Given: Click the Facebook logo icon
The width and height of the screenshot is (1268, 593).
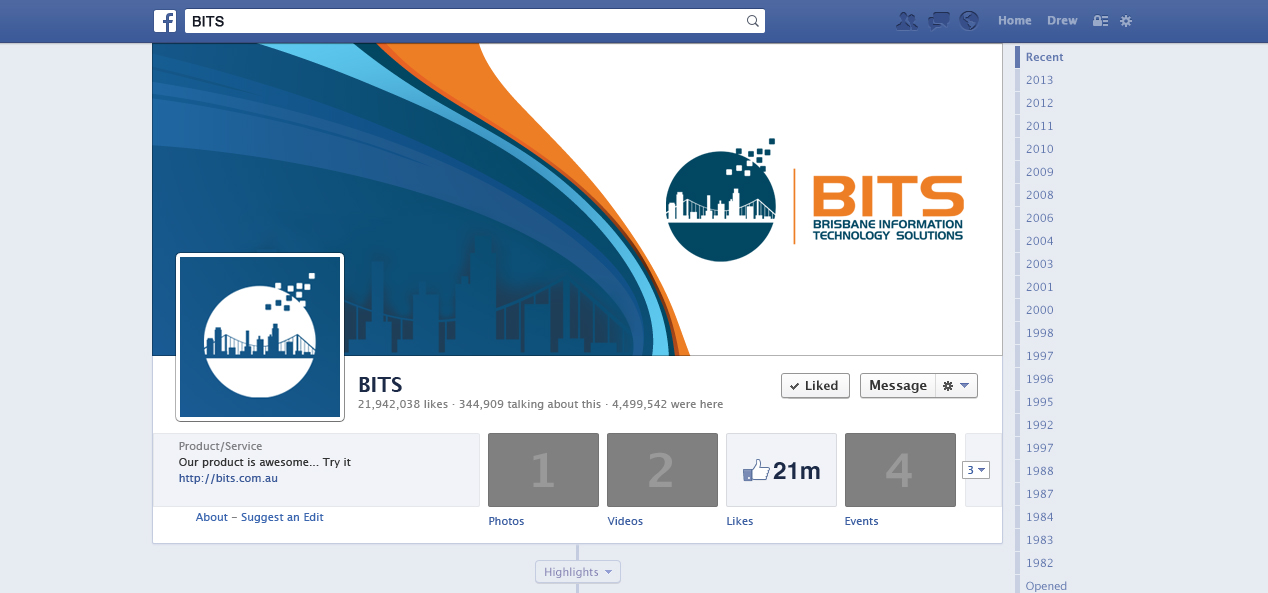Looking at the screenshot, I should coord(165,21).
